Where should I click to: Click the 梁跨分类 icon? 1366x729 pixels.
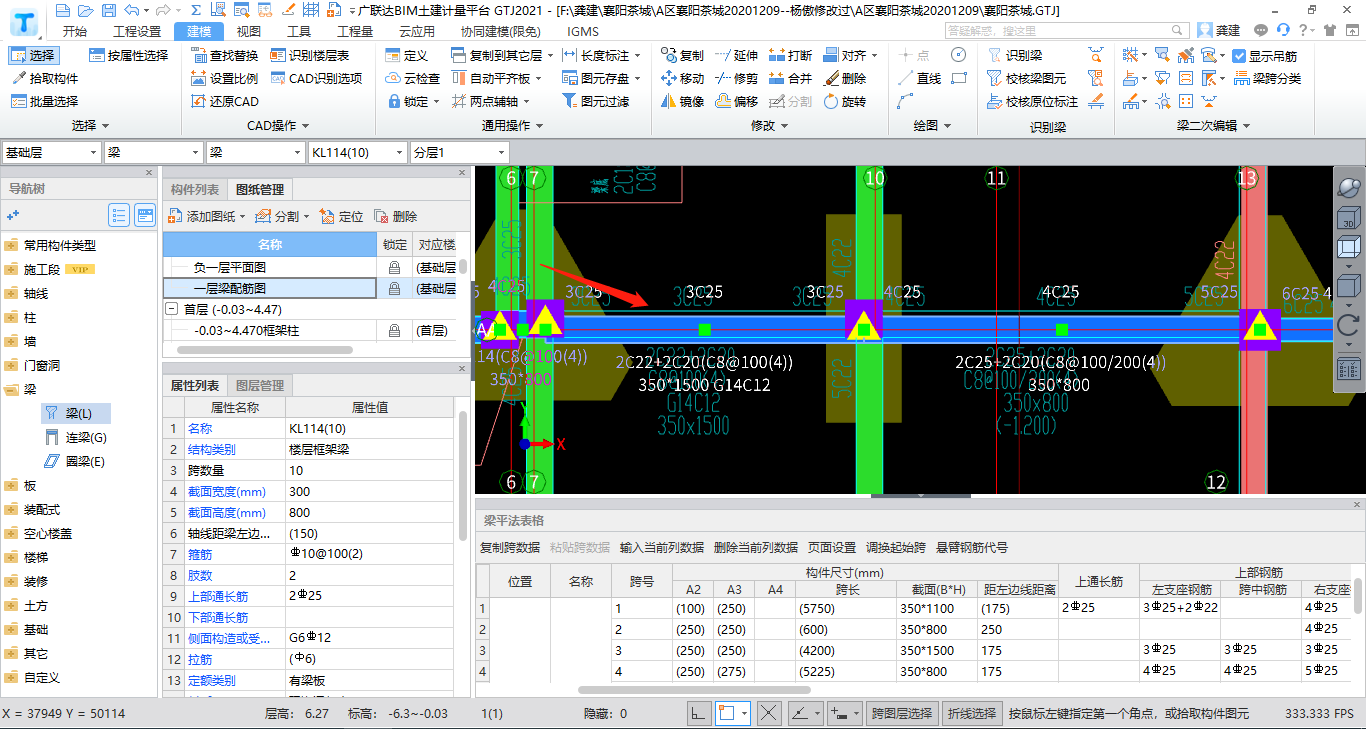1243,78
